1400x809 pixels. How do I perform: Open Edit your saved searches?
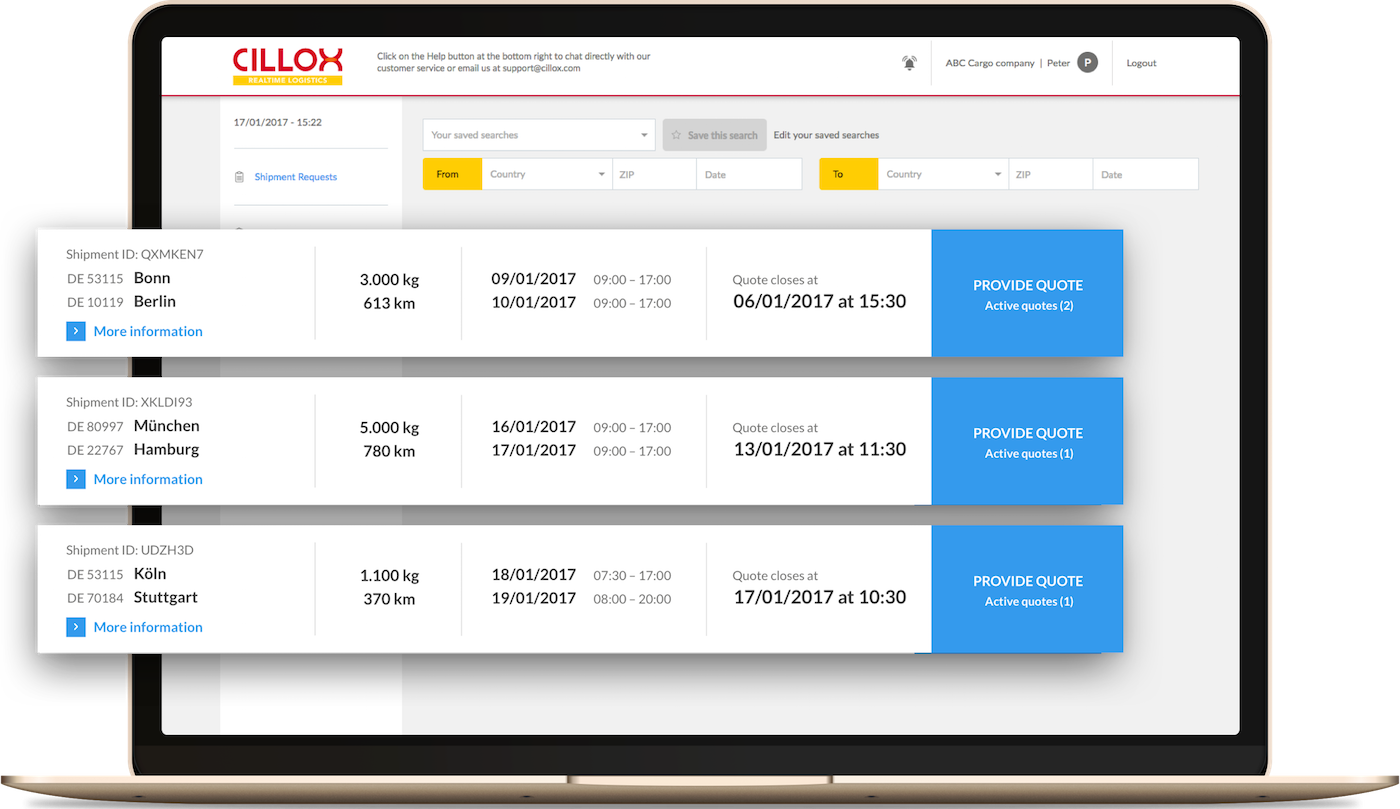pyautogui.click(x=828, y=135)
